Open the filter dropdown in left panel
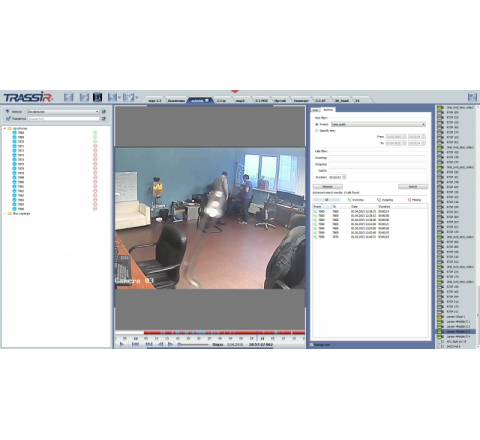480x440 pixels. 63,112
